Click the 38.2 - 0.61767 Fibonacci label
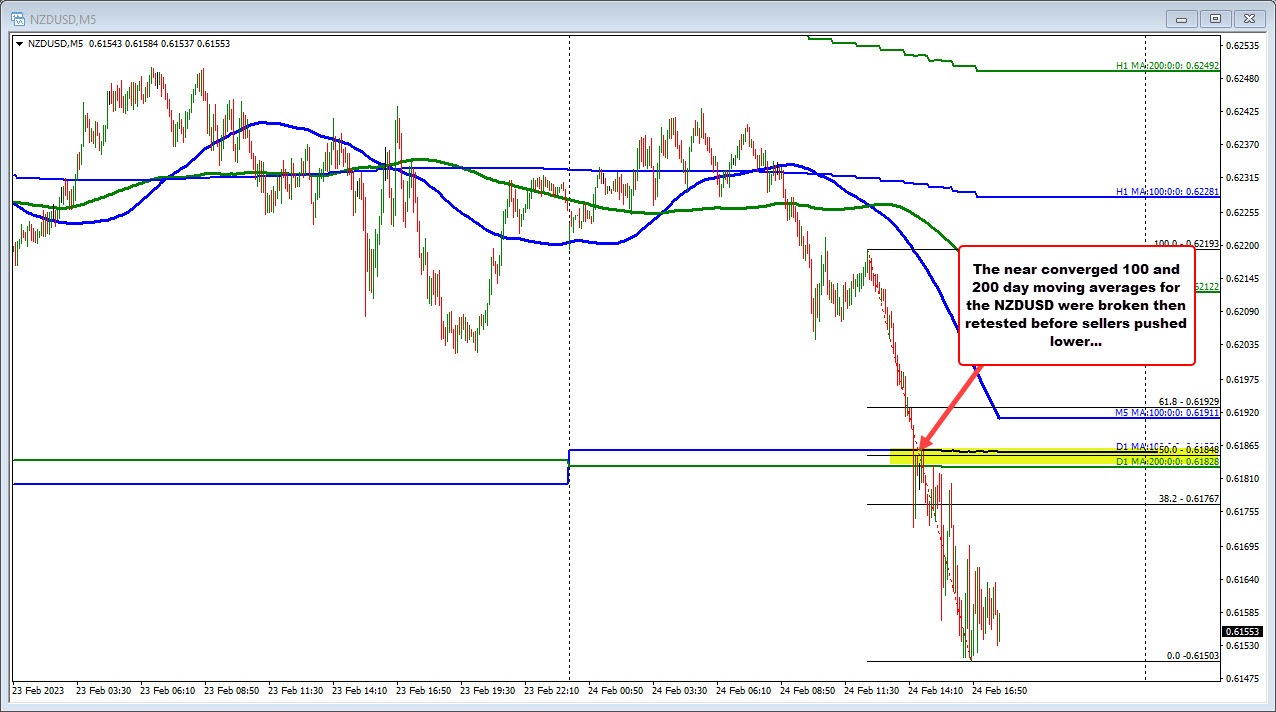The image size is (1276, 712). [x=1188, y=499]
